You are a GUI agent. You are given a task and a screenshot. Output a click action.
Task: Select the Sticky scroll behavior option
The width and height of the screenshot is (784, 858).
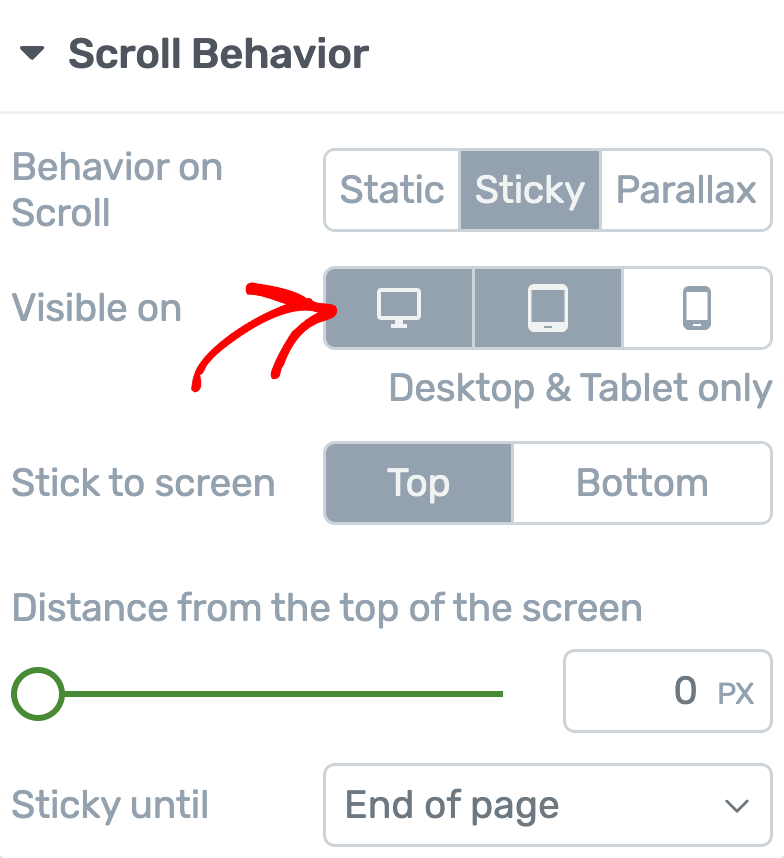pyautogui.click(x=530, y=190)
